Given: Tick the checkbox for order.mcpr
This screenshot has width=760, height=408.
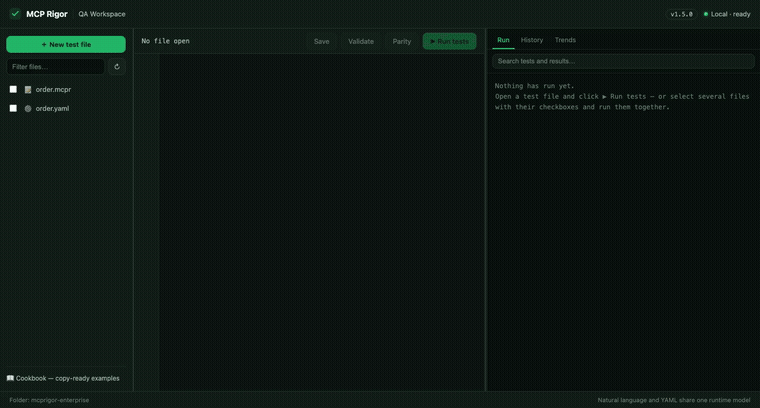Looking at the screenshot, I should pos(13,89).
